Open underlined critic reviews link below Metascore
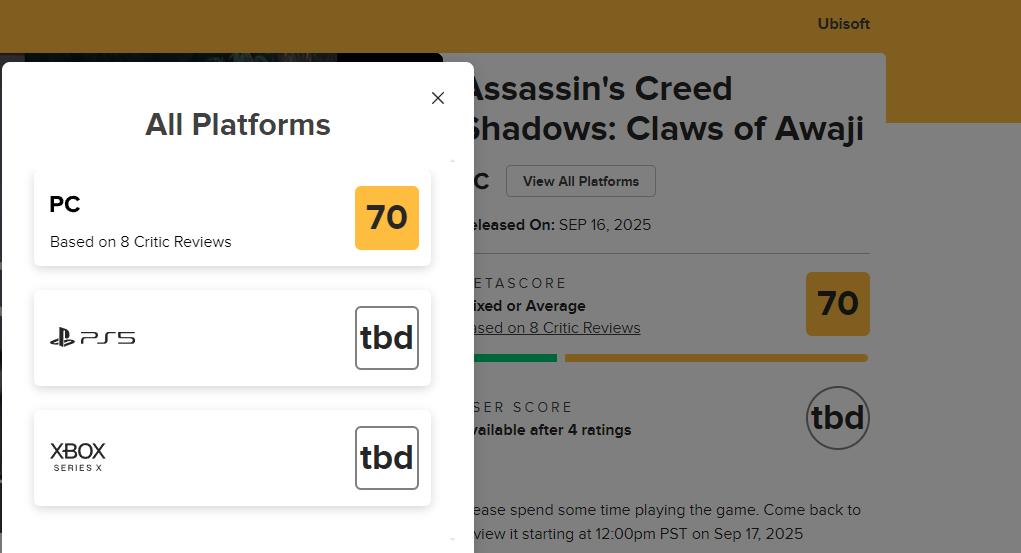 [557, 328]
